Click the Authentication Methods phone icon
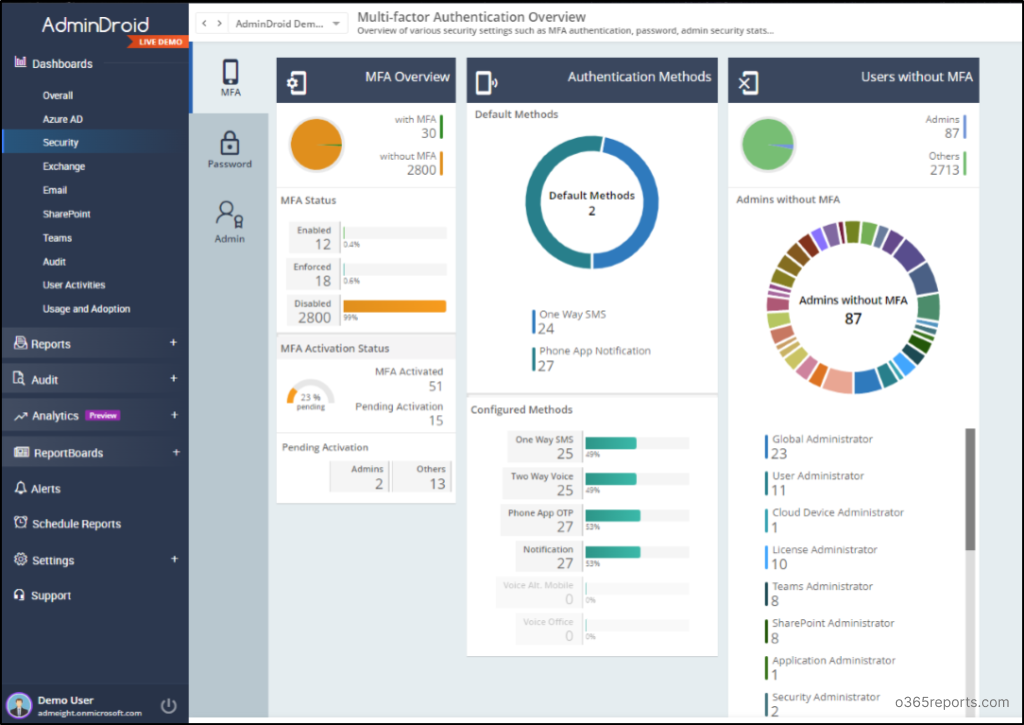The height and width of the screenshot is (725, 1024). [486, 82]
